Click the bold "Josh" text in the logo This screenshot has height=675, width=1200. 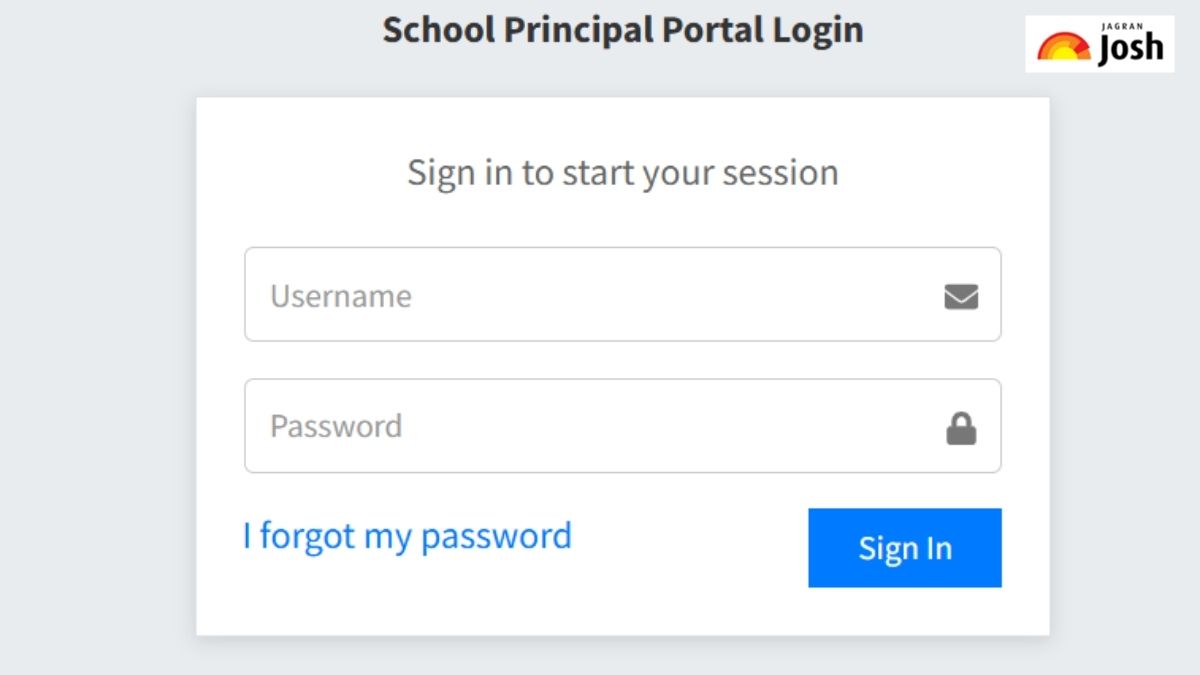[1130, 49]
